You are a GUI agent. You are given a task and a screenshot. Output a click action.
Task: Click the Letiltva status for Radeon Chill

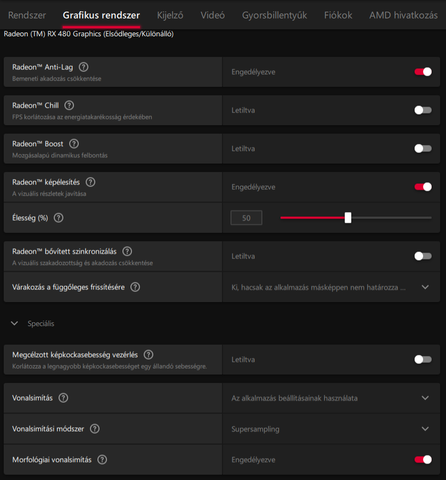(243, 110)
